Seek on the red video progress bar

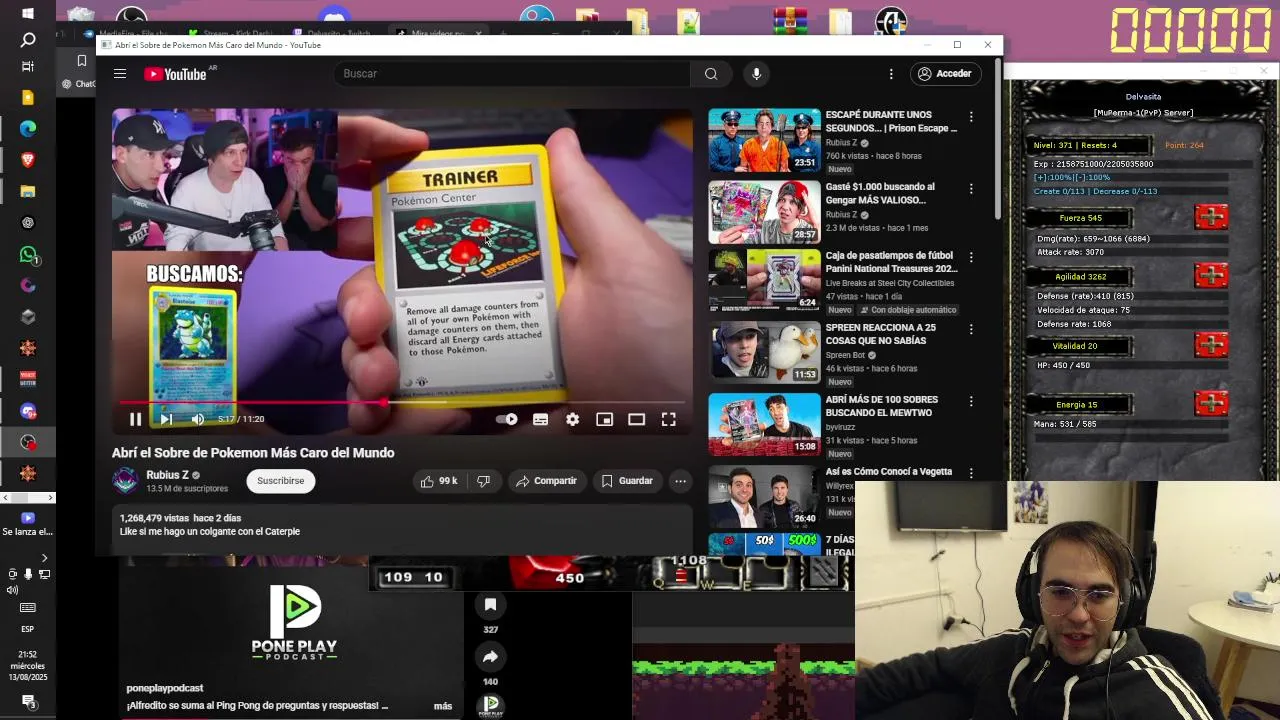point(400,403)
